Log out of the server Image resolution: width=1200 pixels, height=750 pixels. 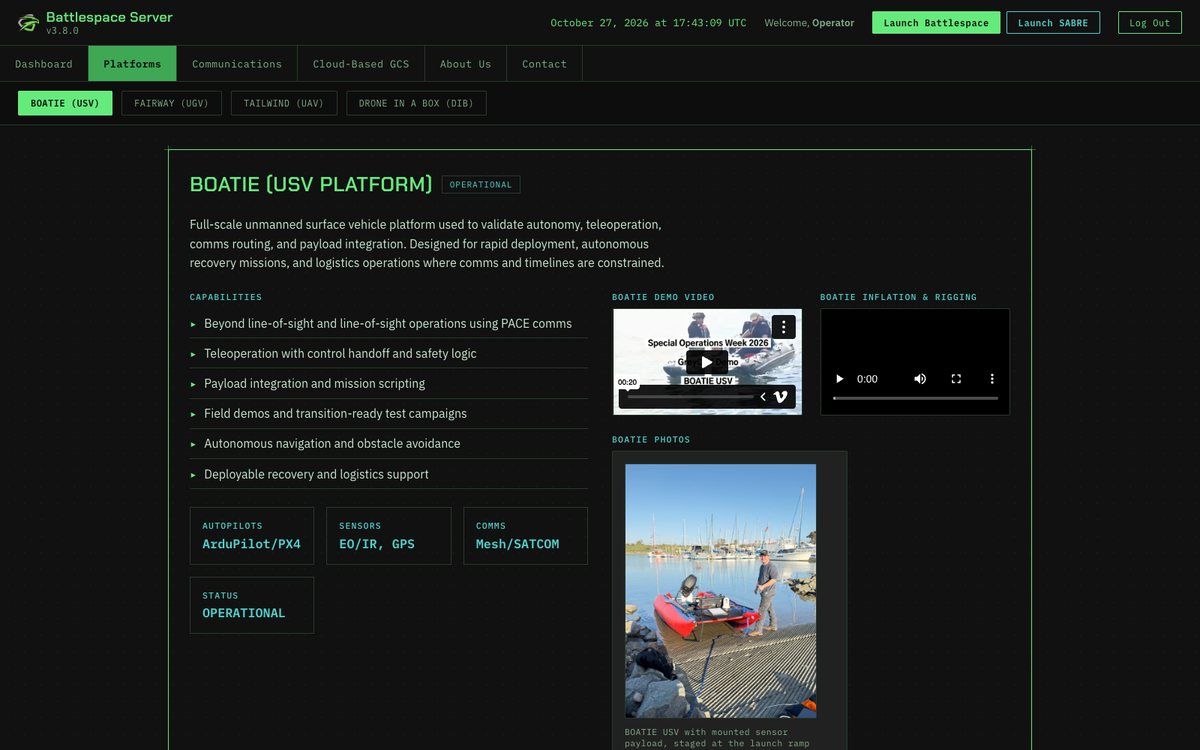coord(1149,23)
